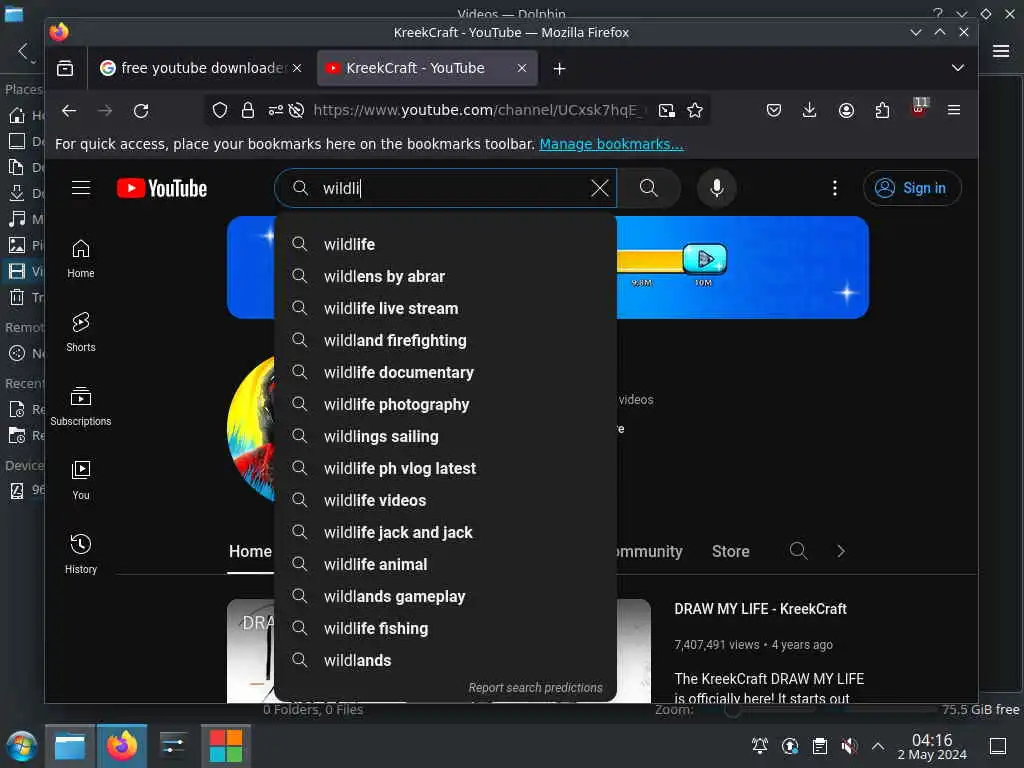Open Subscriptions in YouTube sidebar
This screenshot has width=1024, height=768.
80,406
